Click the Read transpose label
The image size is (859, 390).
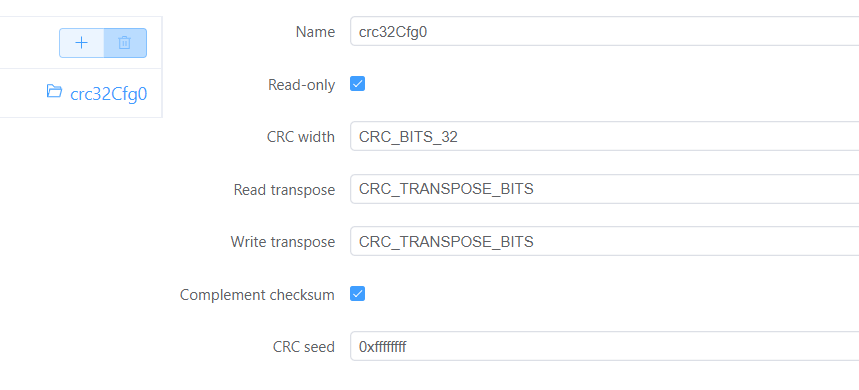coord(284,190)
